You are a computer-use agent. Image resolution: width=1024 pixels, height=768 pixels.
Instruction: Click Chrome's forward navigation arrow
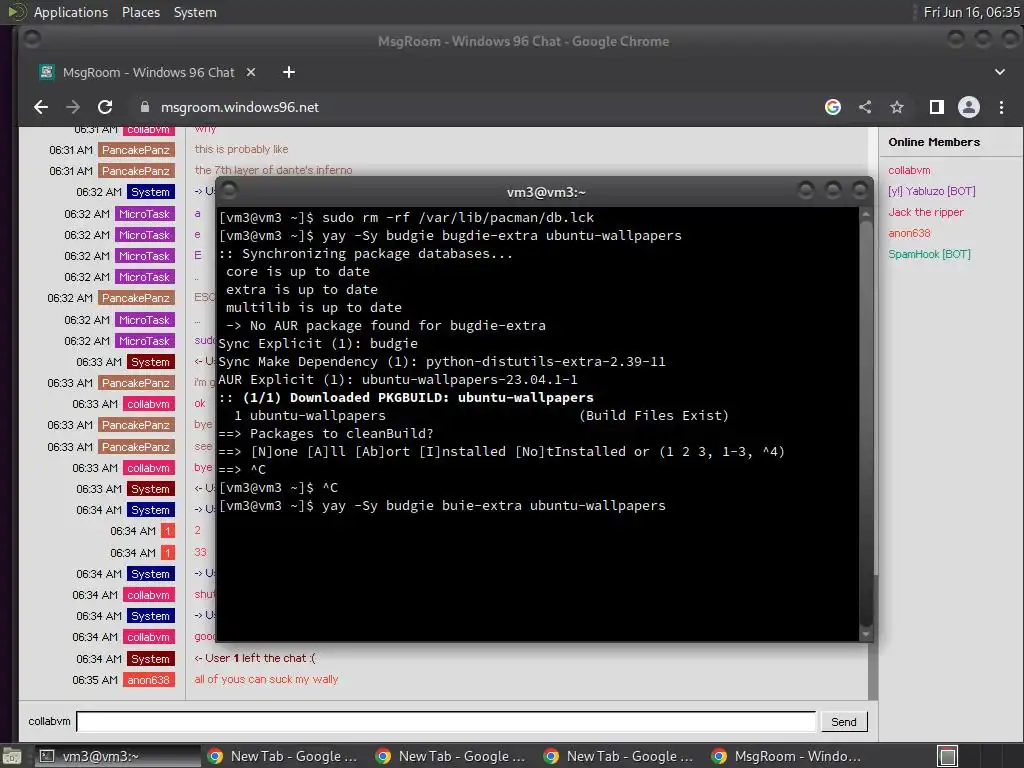point(73,107)
